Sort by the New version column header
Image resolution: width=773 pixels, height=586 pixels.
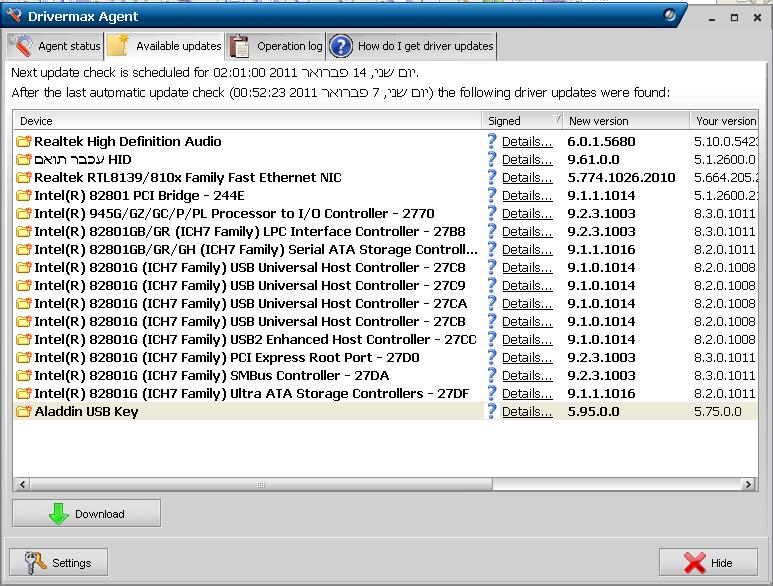[626, 121]
